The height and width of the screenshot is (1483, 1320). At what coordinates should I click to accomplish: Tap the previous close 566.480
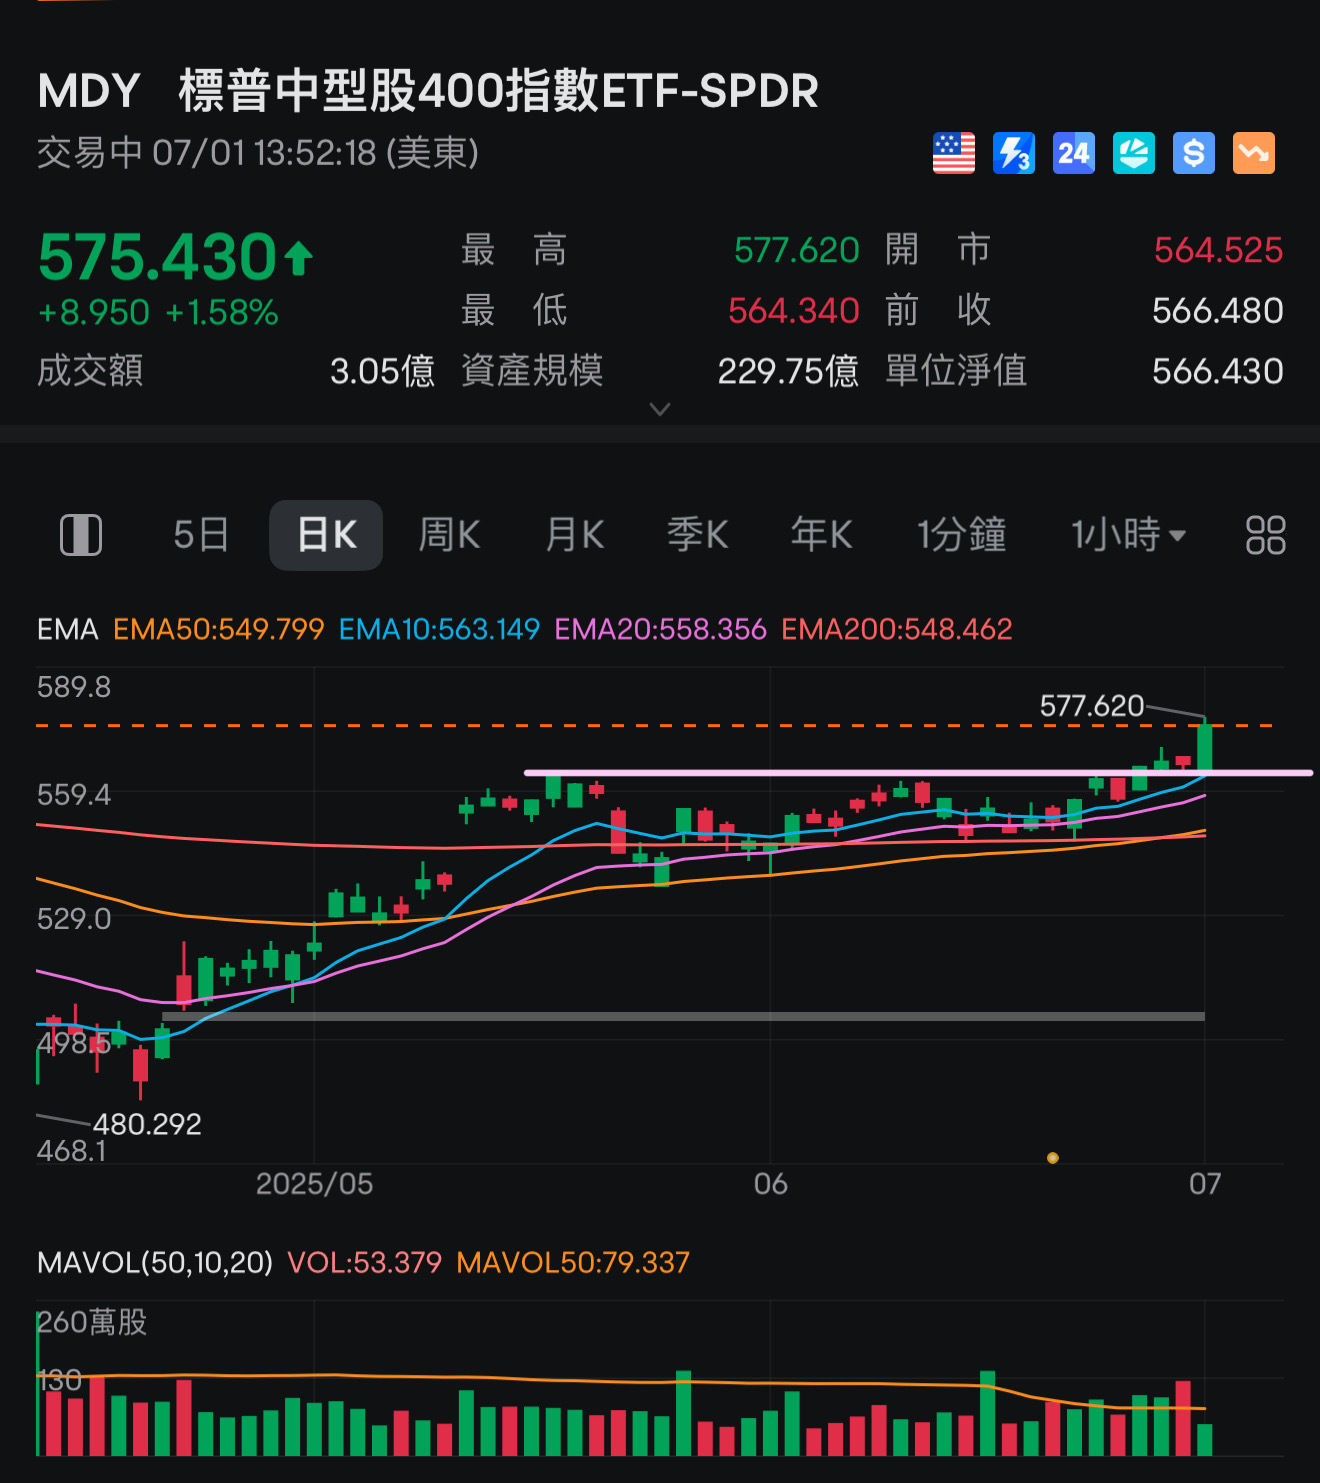(x=1217, y=311)
